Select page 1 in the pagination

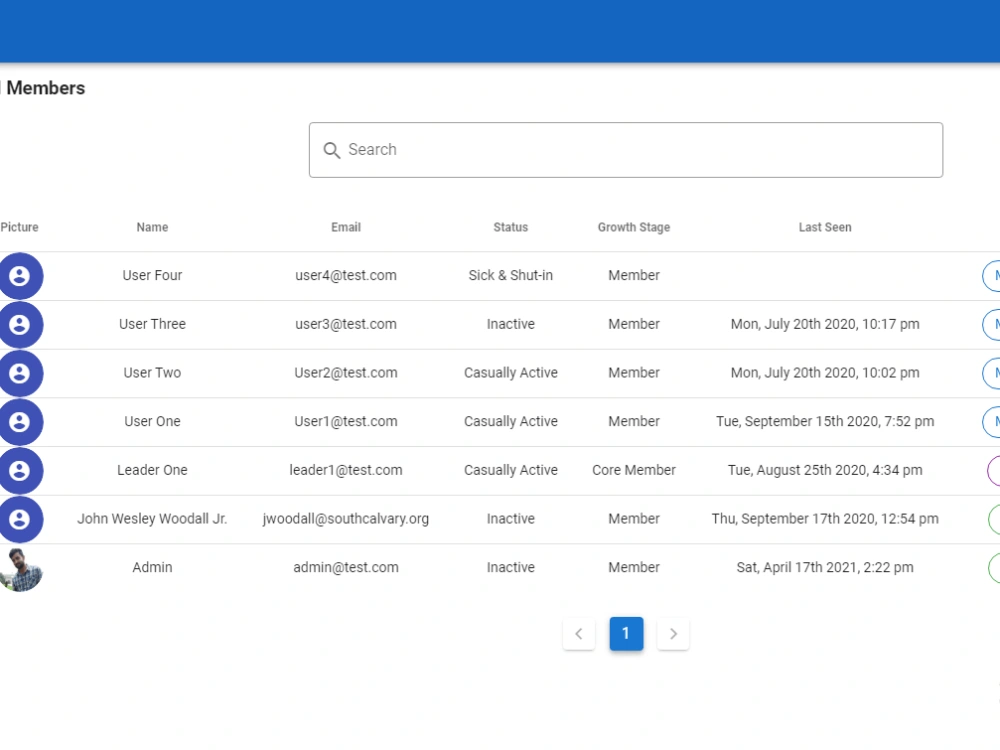pos(626,633)
